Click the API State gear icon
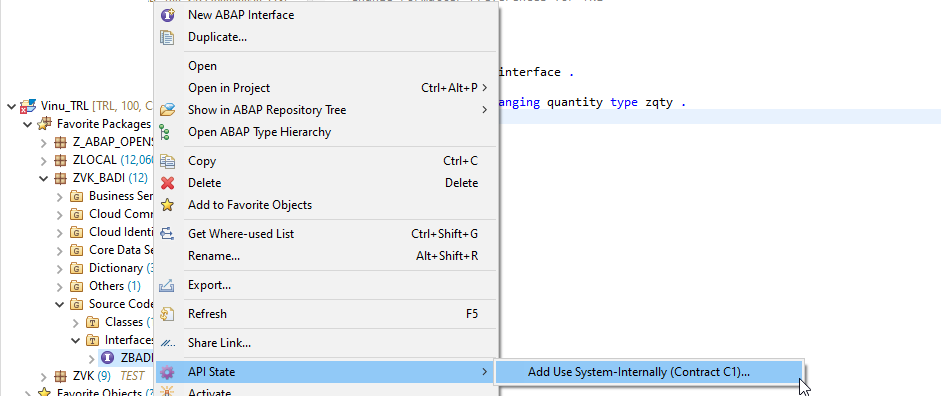Screen dimensions: 941x396 point(167,372)
